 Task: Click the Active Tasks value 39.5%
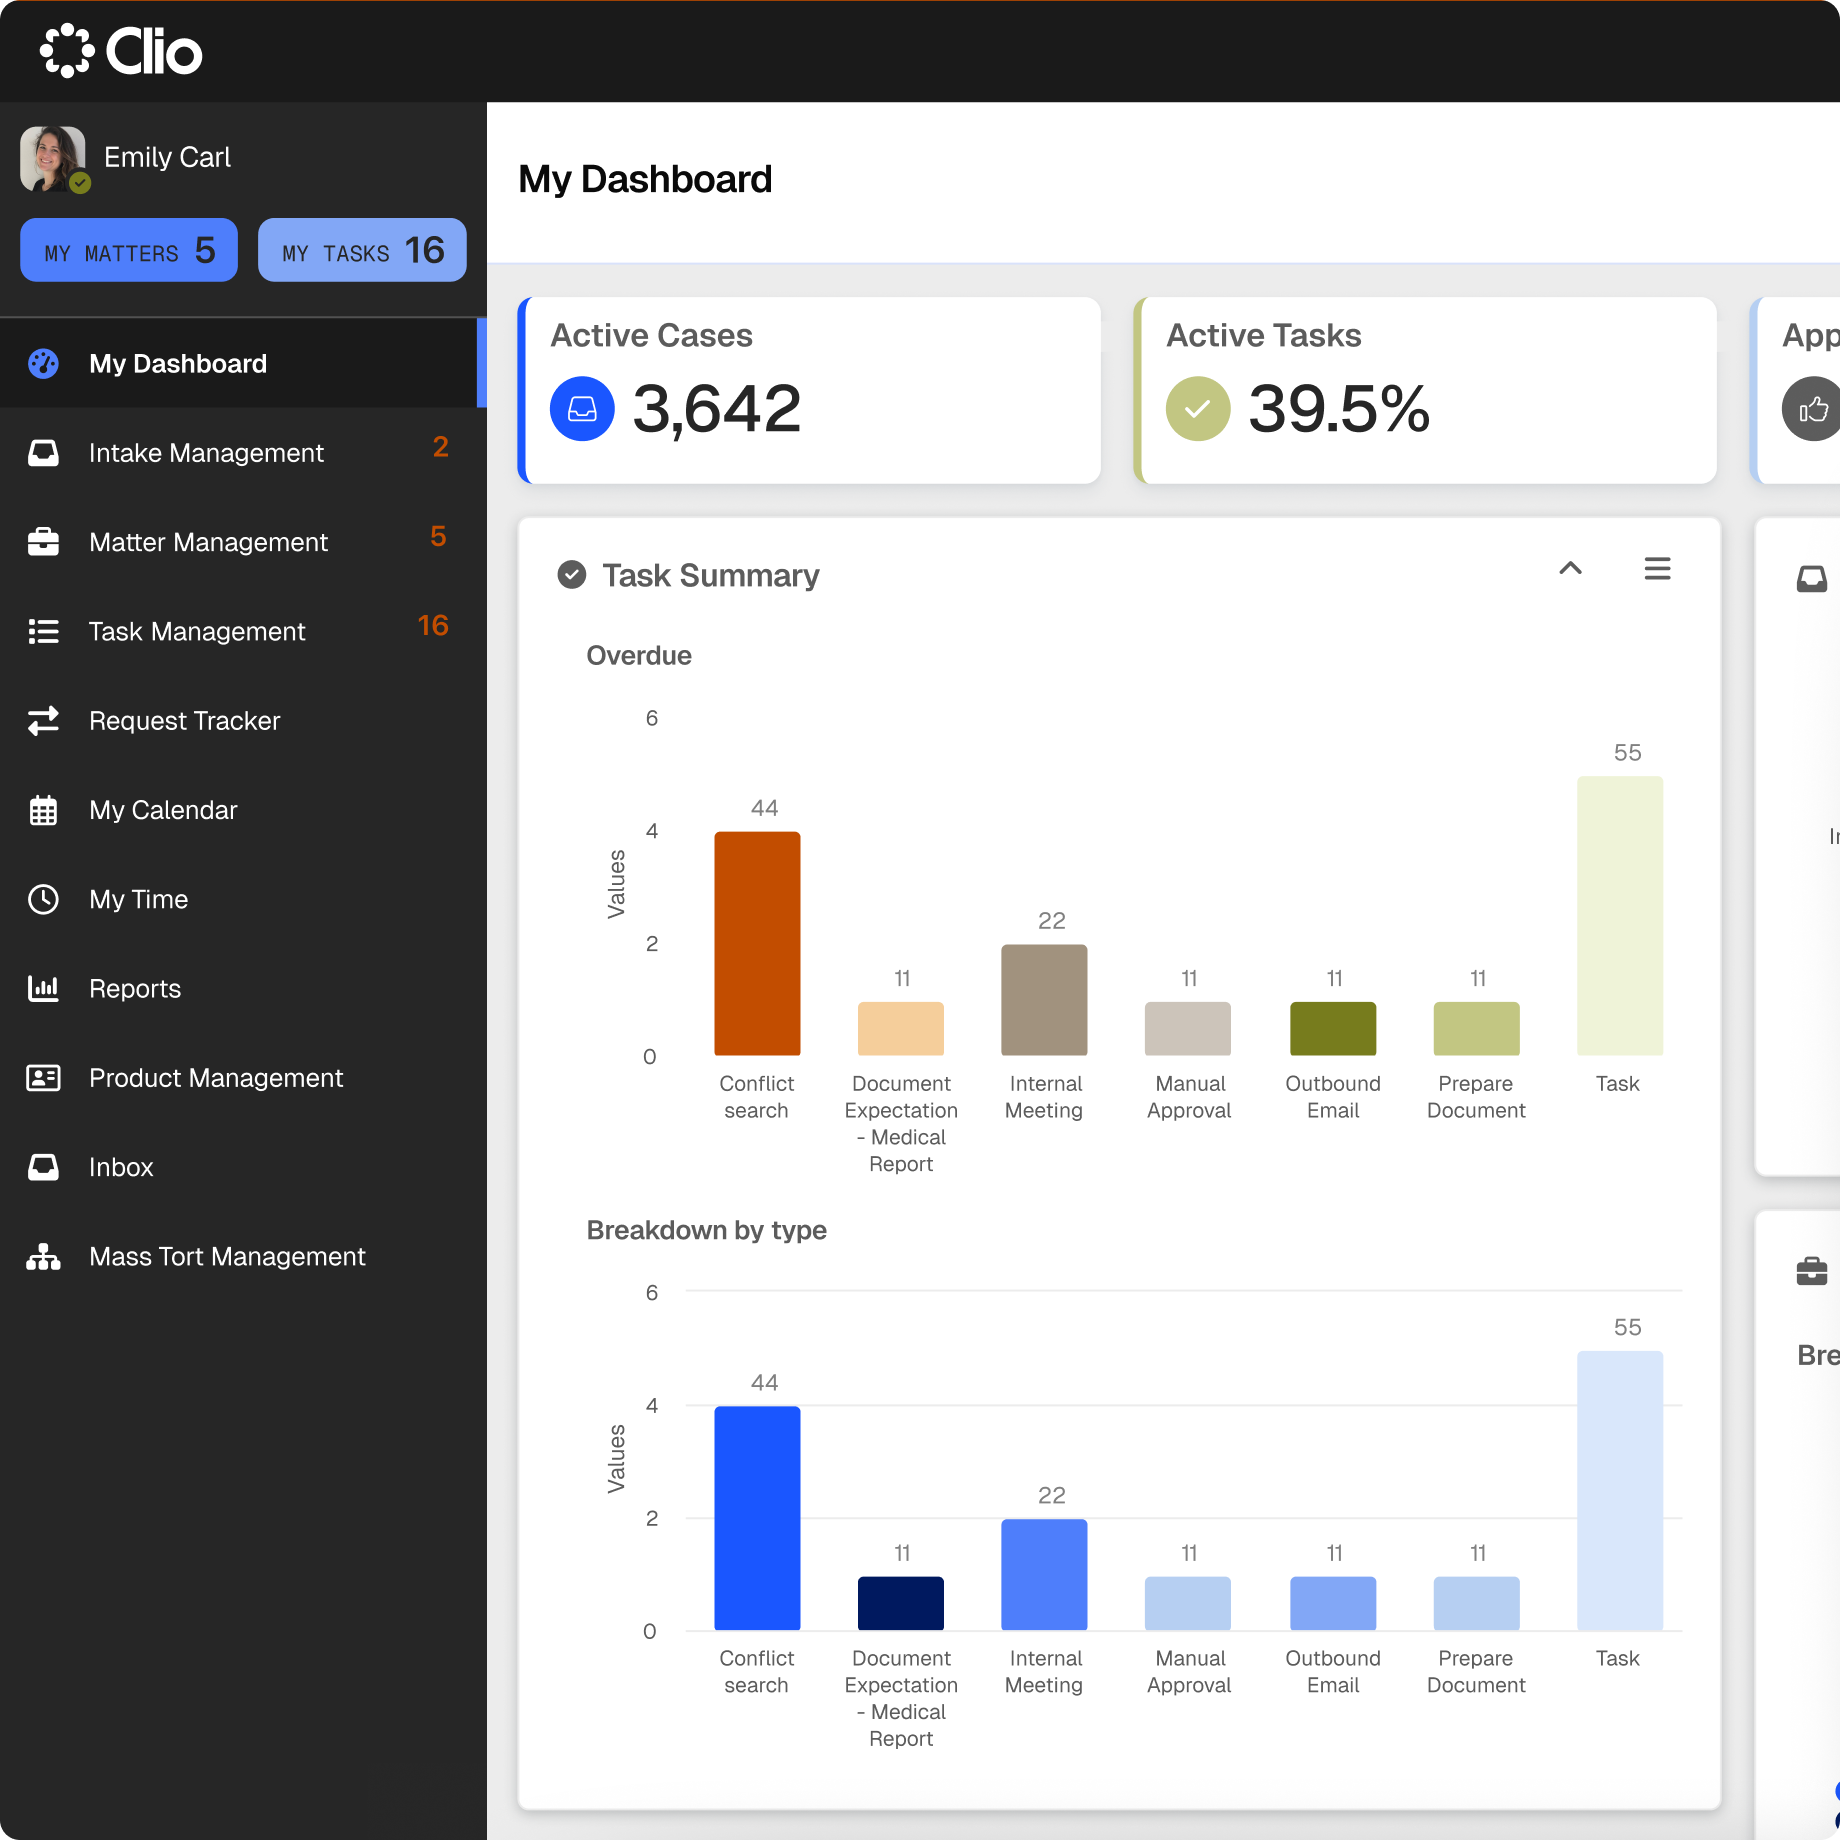click(x=1339, y=408)
